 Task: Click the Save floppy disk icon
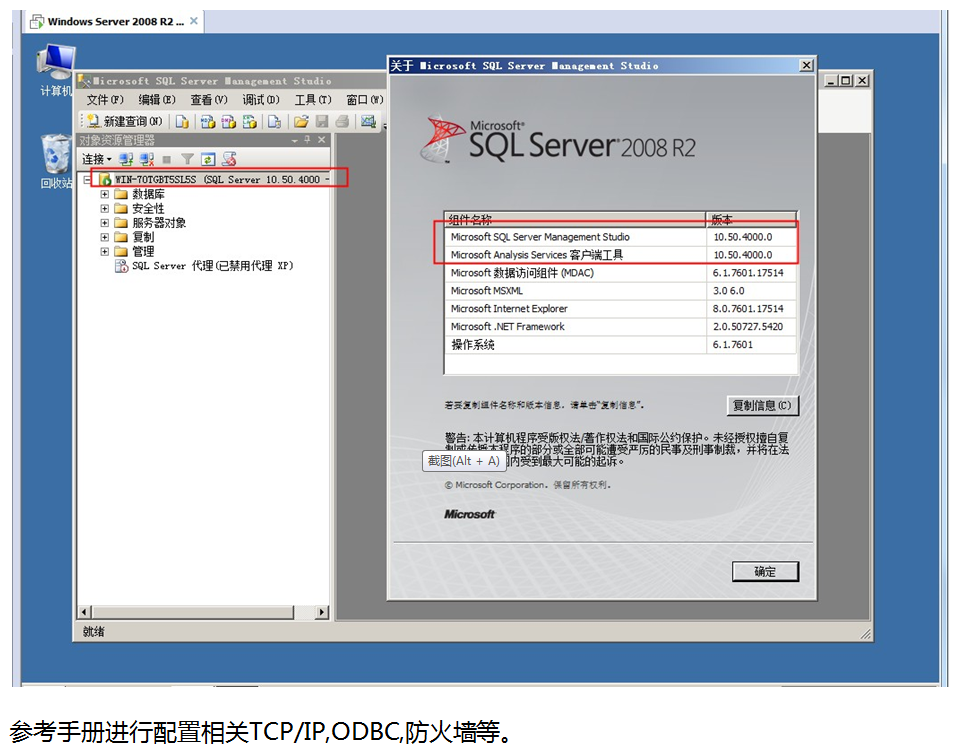coord(322,121)
